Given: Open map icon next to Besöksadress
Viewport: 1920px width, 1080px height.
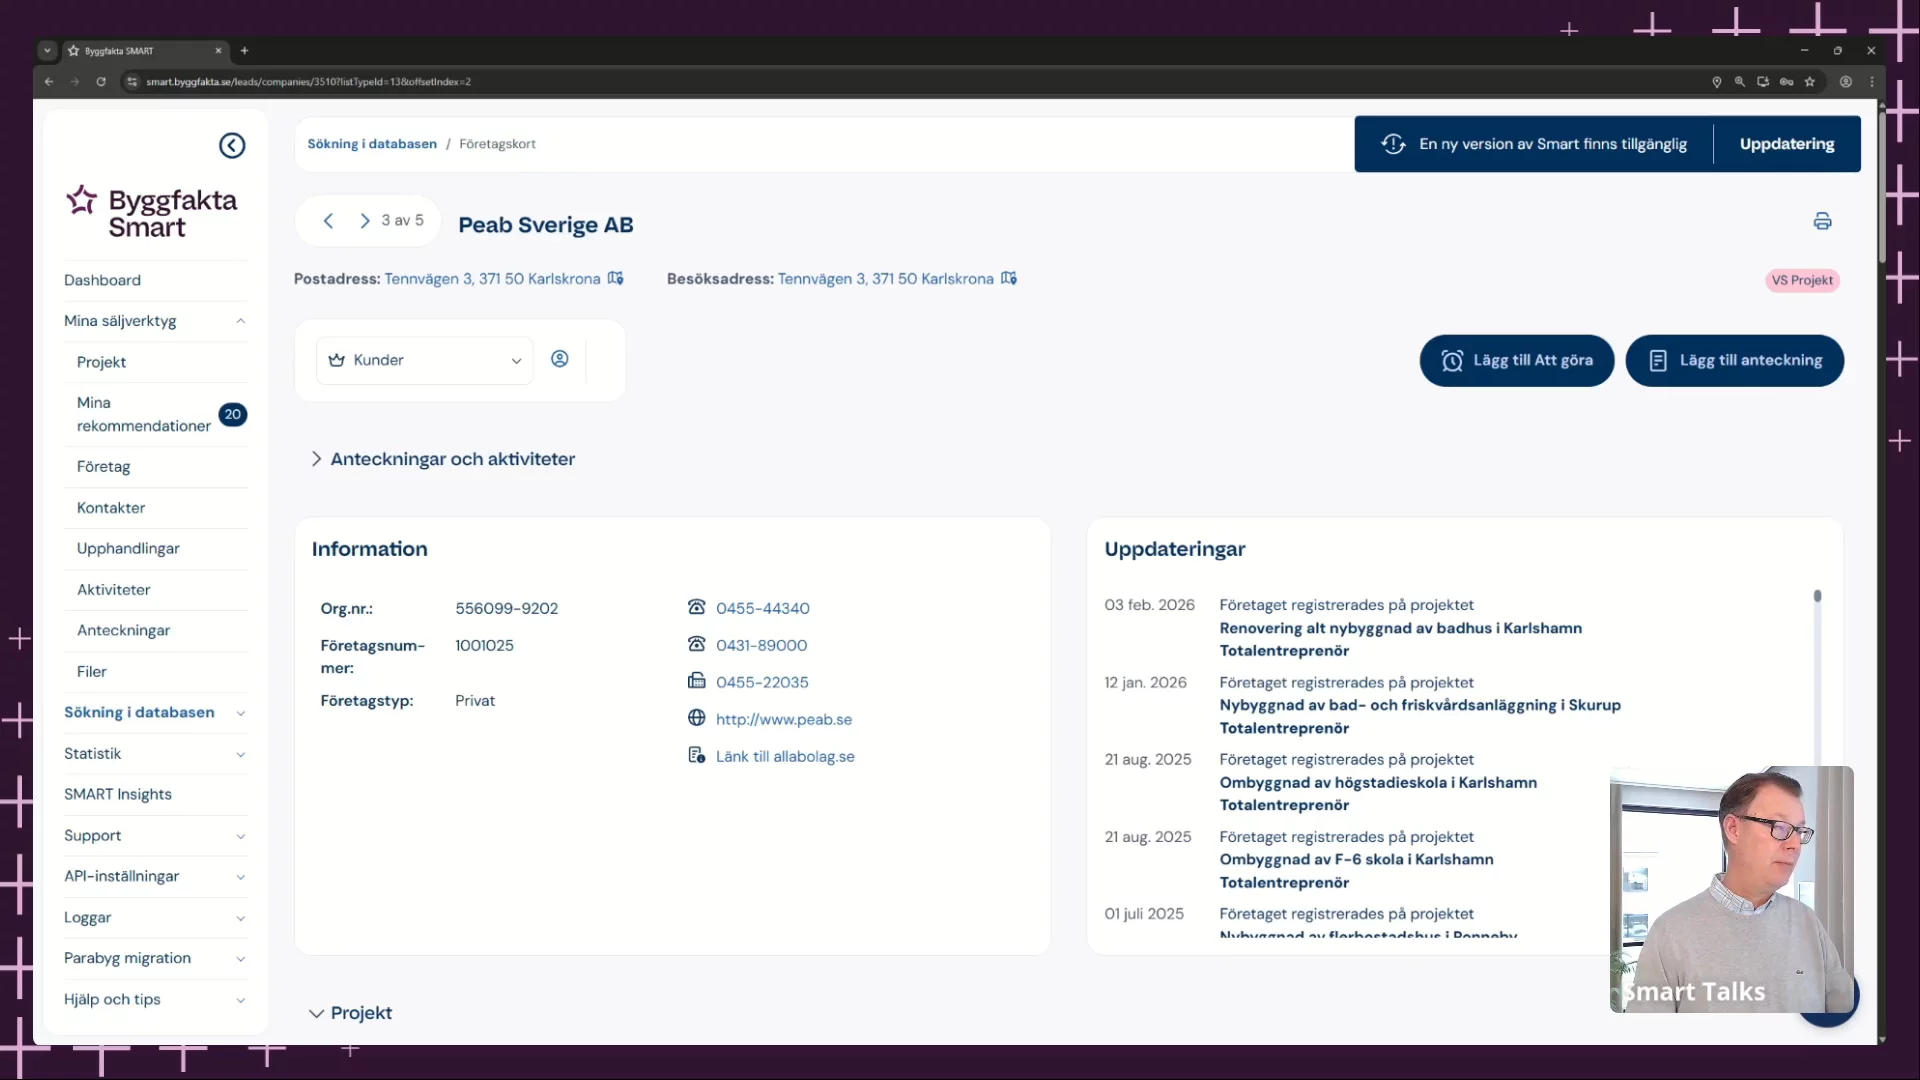Looking at the screenshot, I should pyautogui.click(x=1009, y=278).
